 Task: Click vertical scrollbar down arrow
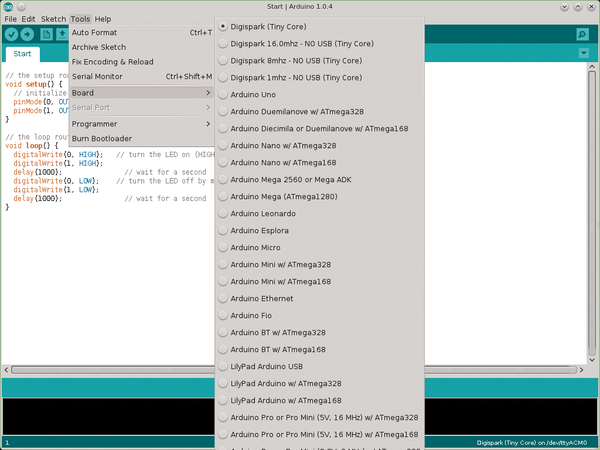592,360
